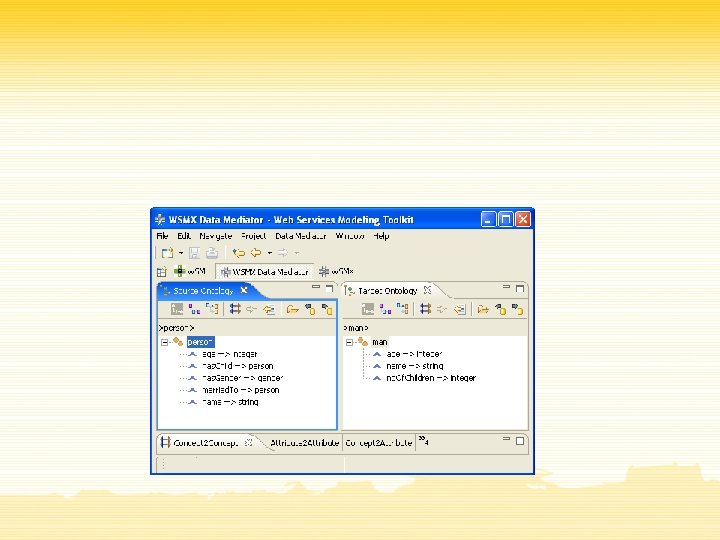
Task: Minimize the Target Ontology panel
Action: 506,287
